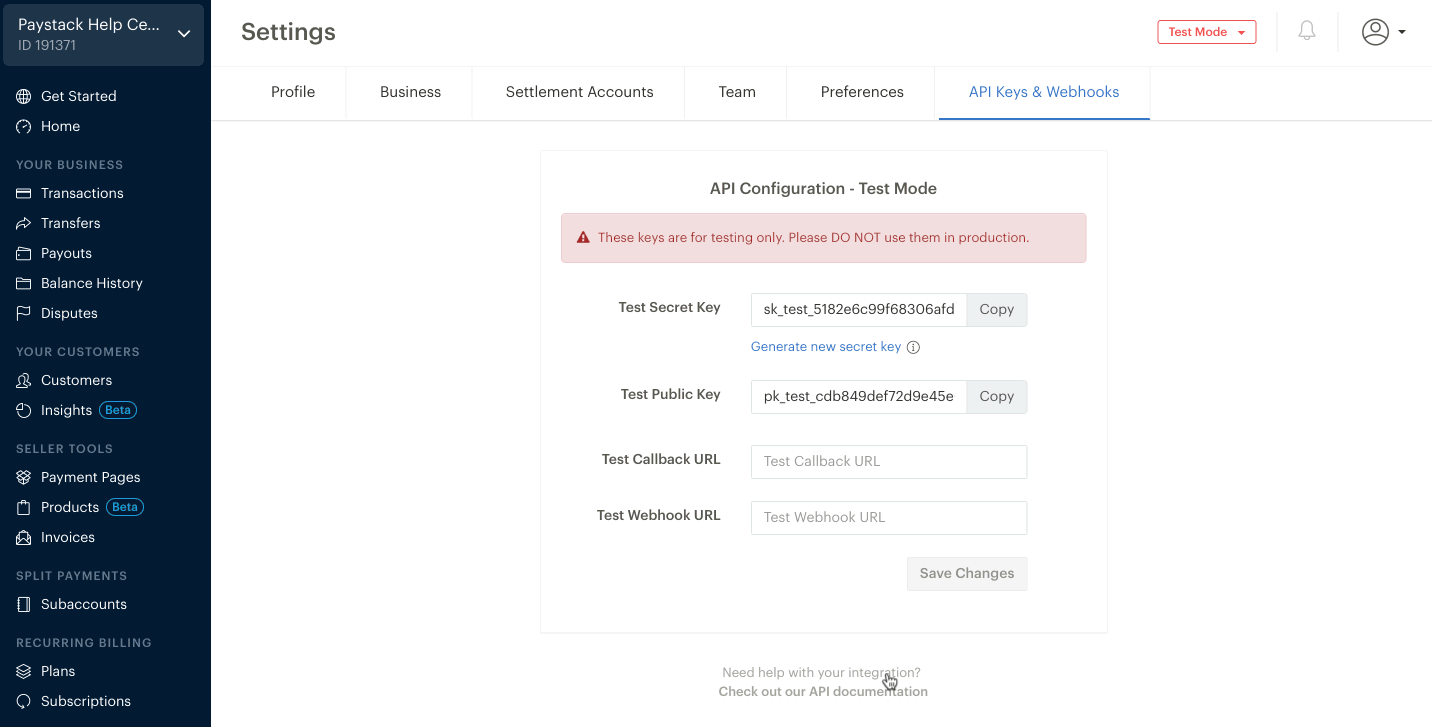The width and height of the screenshot is (1432, 727).
Task: Click the Subaccounts icon
Action: pyautogui.click(x=24, y=604)
